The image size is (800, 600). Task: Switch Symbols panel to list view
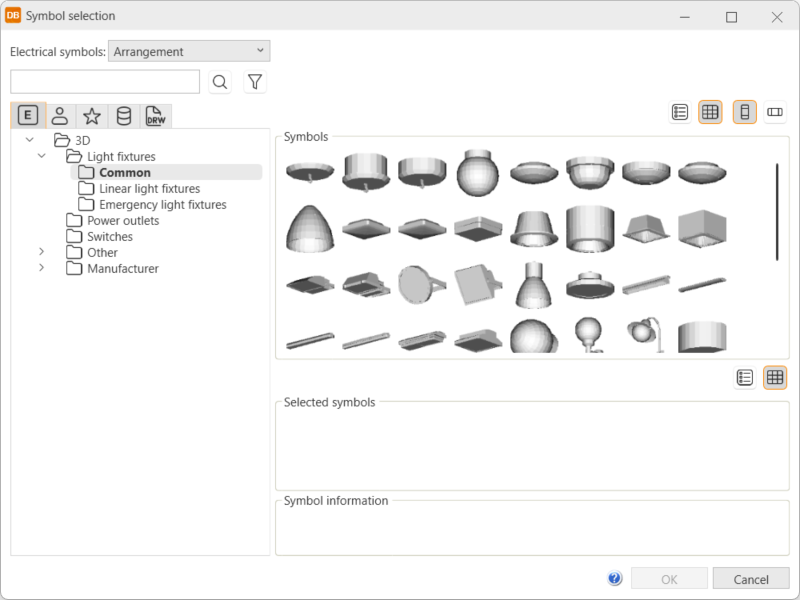point(680,112)
